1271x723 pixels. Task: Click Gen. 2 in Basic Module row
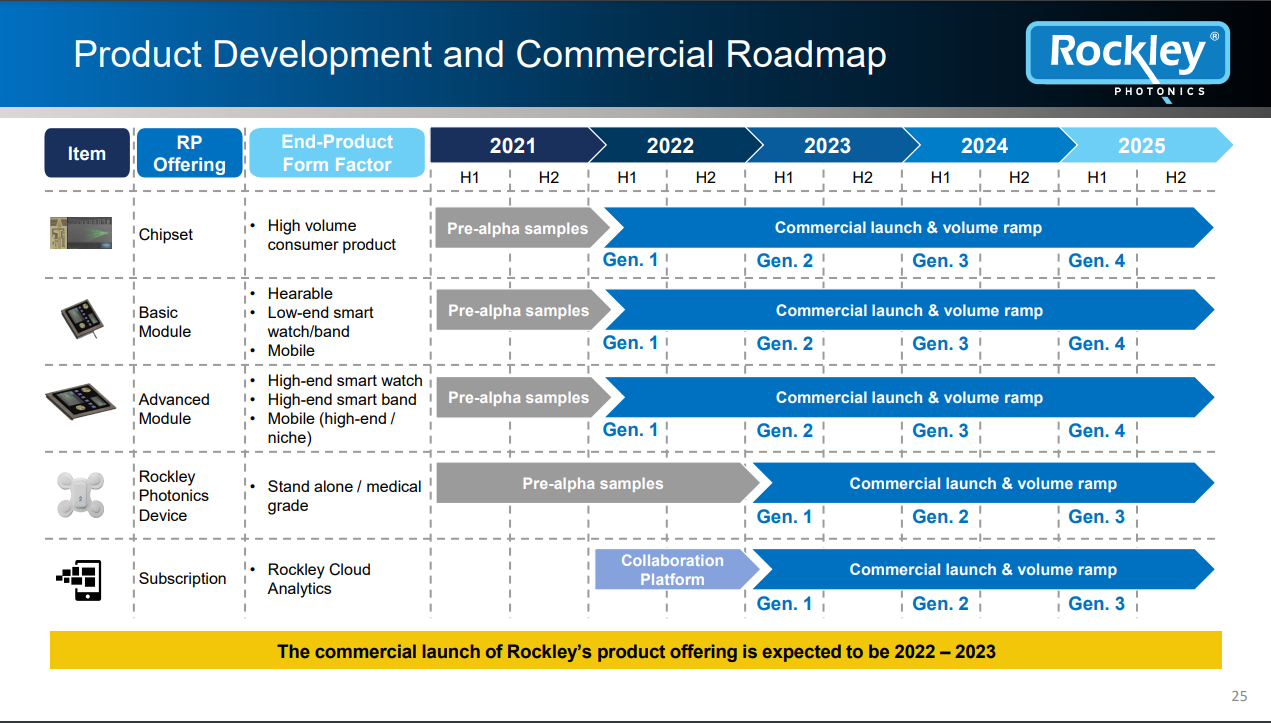pos(785,343)
